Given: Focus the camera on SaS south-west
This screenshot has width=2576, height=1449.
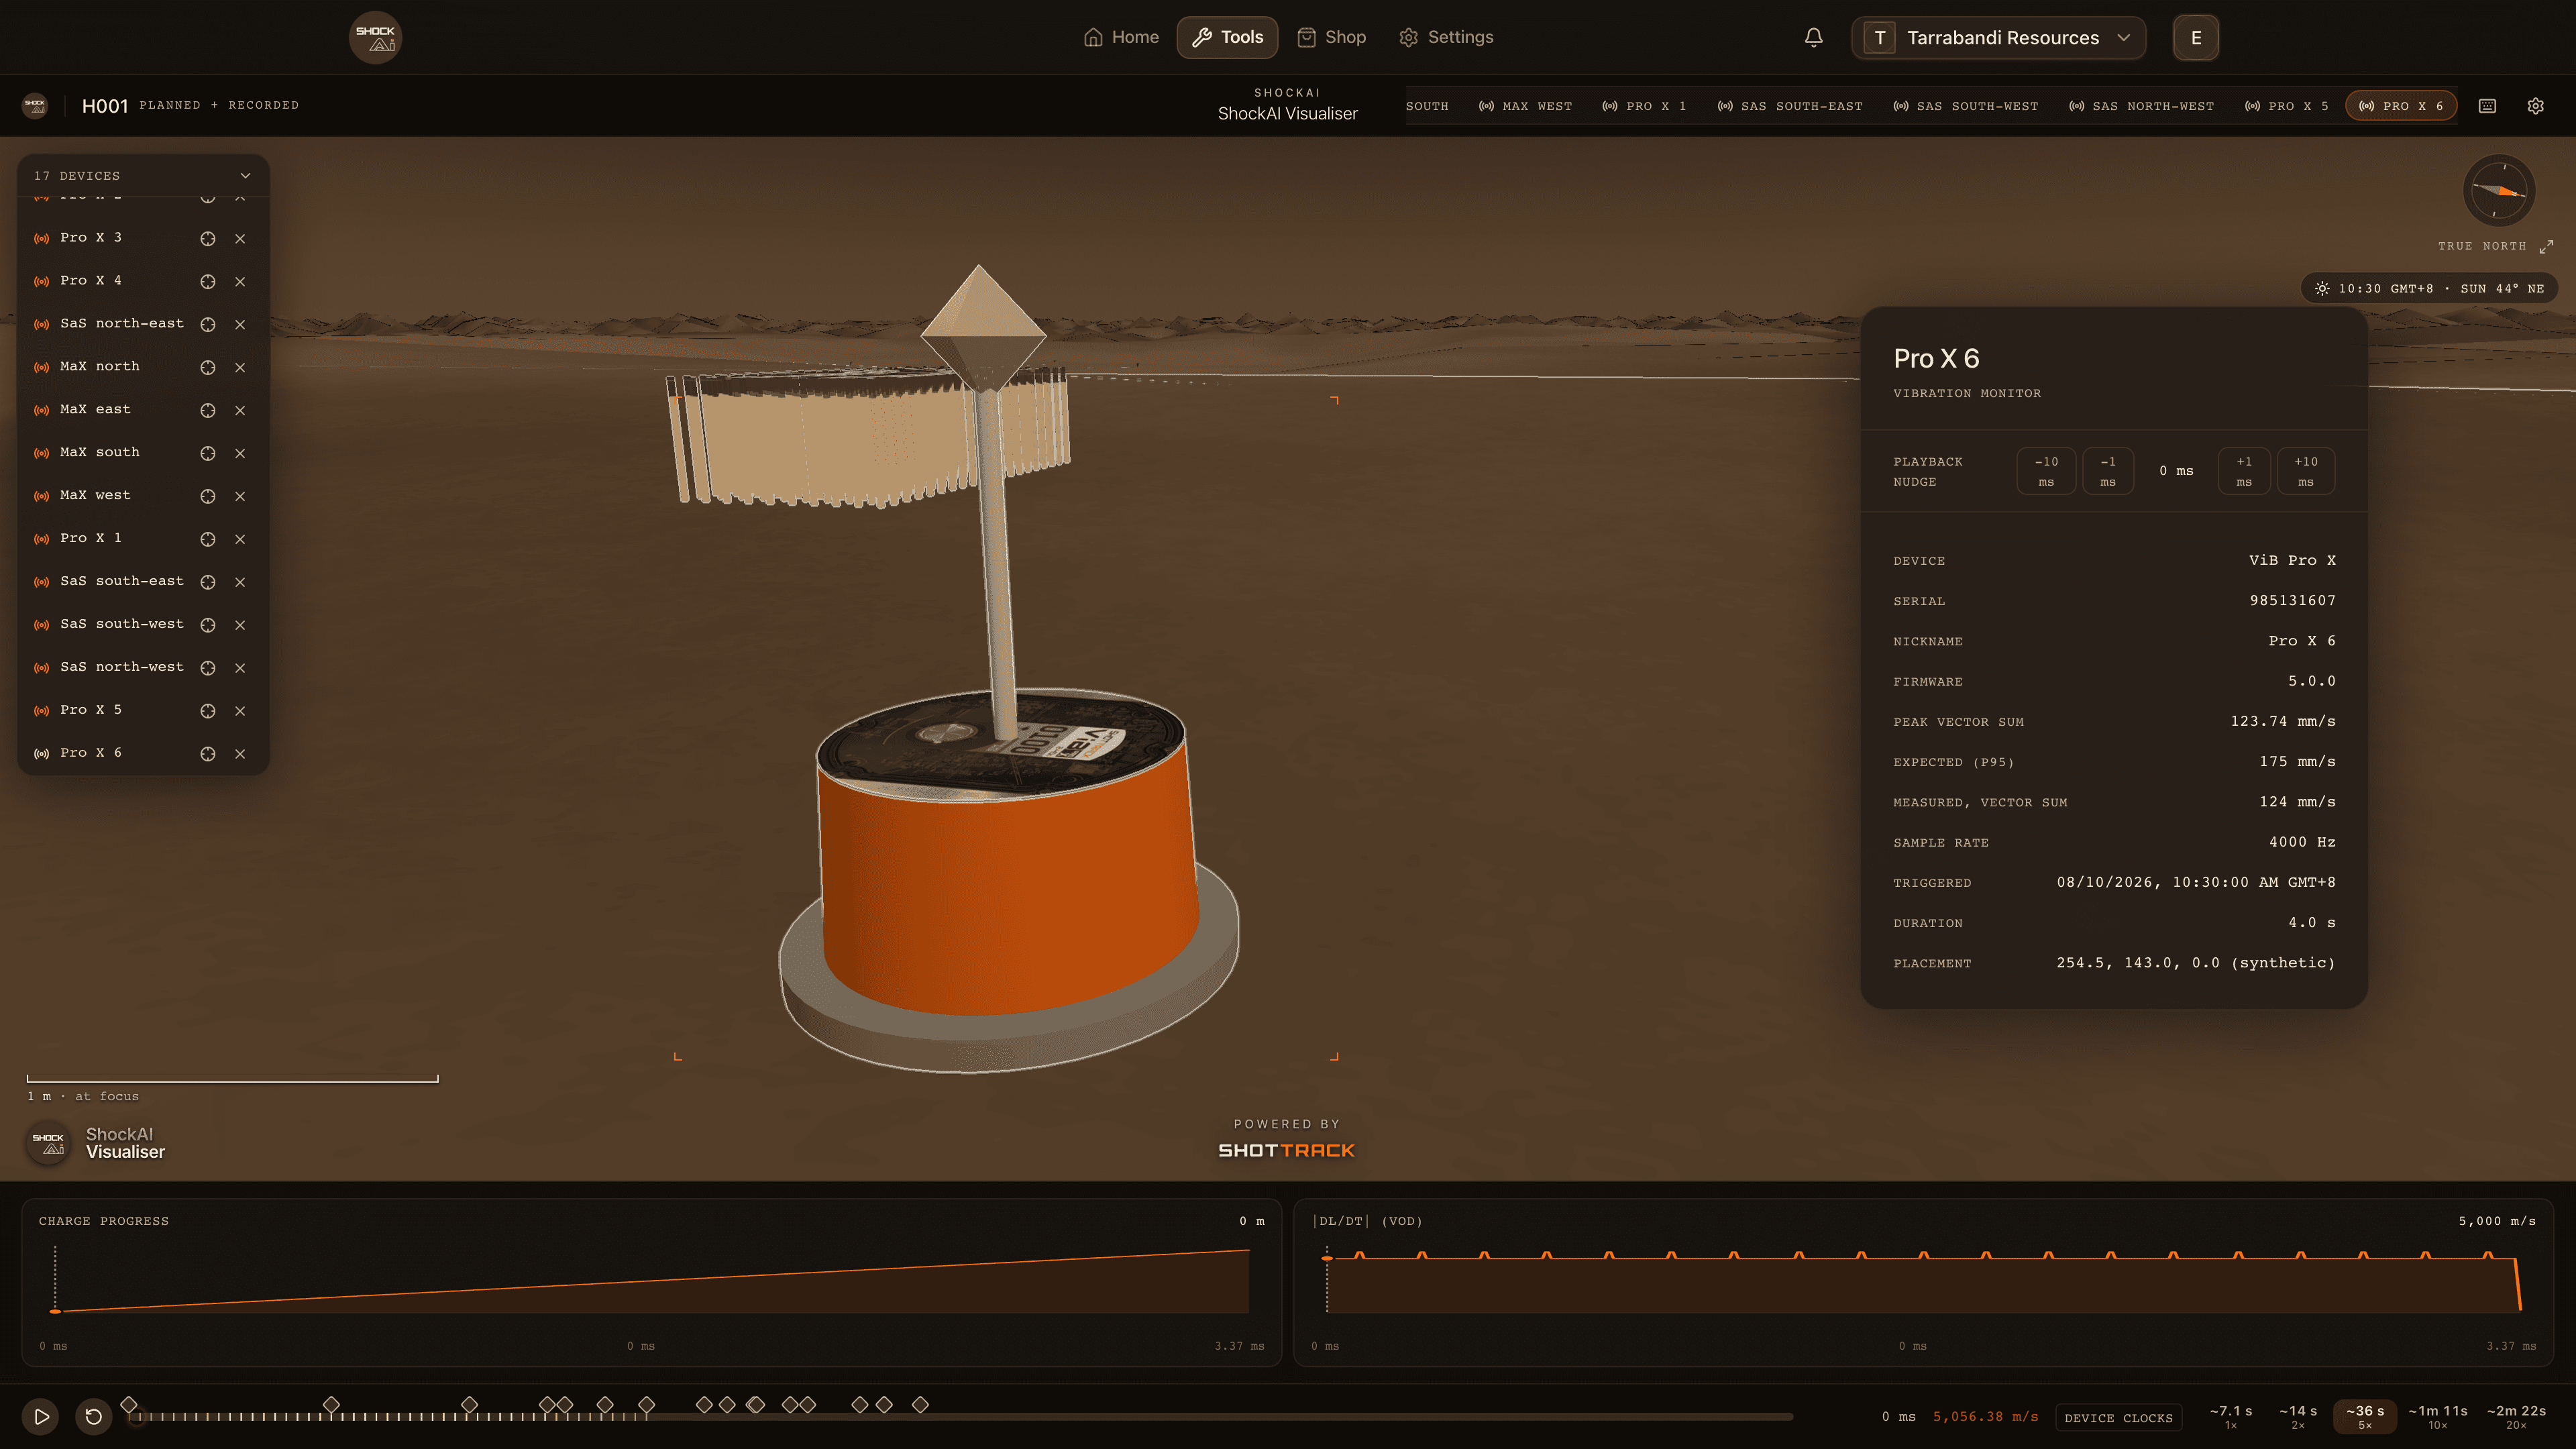Looking at the screenshot, I should (x=208, y=624).
